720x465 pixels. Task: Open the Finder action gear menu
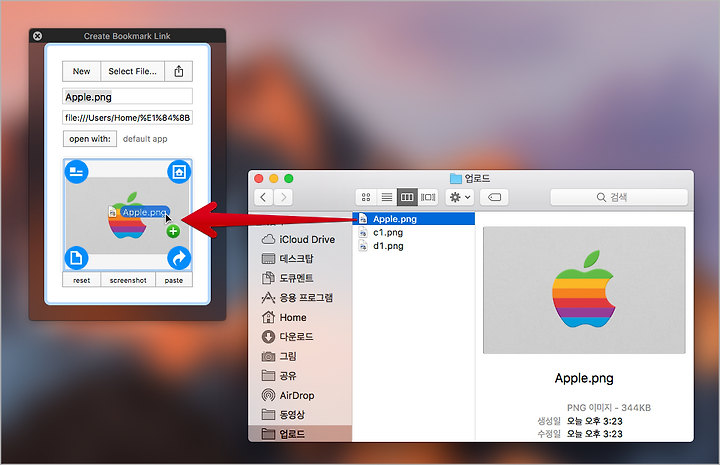click(x=460, y=197)
